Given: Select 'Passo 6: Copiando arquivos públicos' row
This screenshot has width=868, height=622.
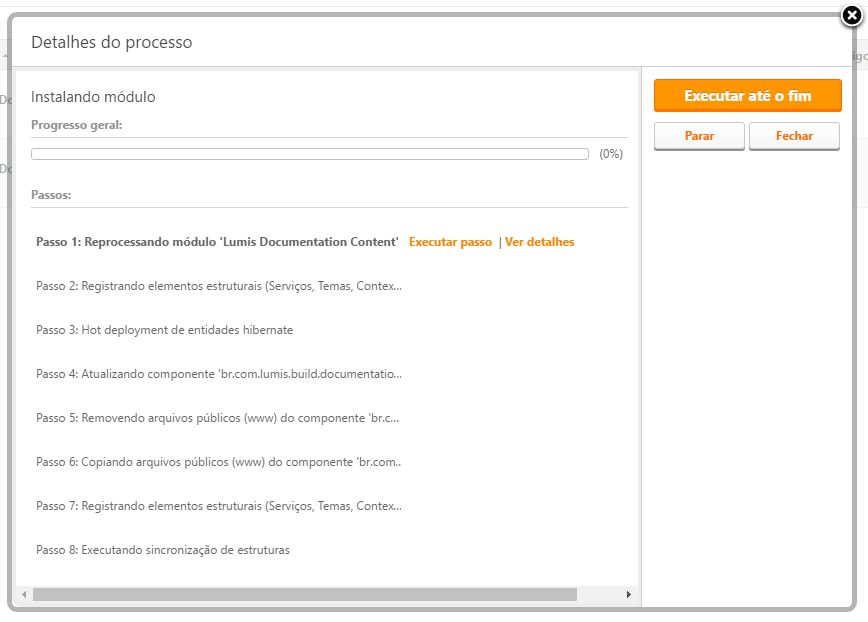Looking at the screenshot, I should tap(219, 462).
